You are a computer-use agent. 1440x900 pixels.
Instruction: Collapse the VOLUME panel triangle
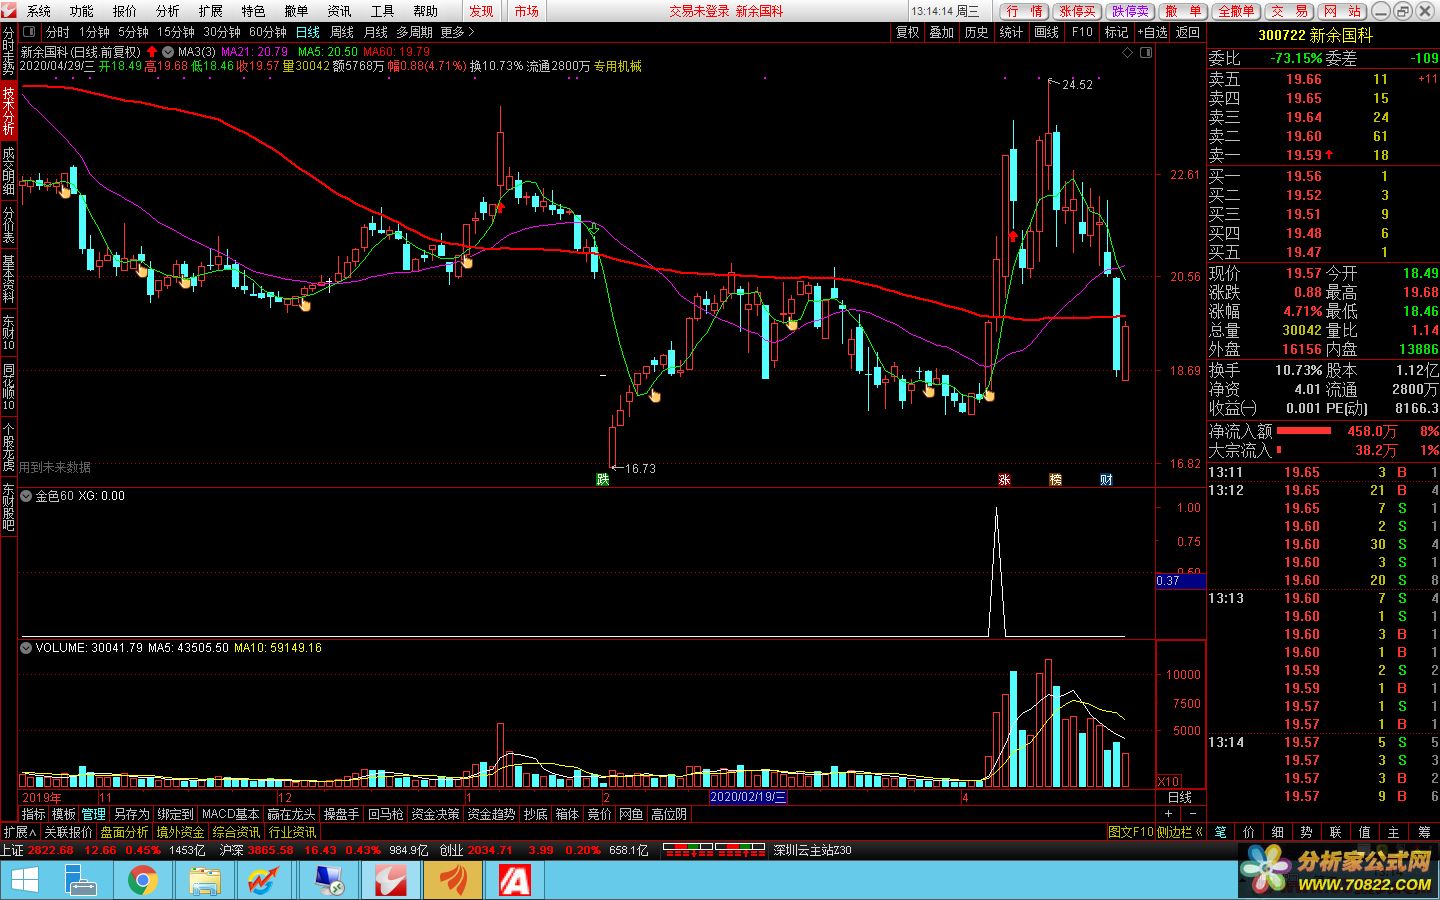pos(26,648)
